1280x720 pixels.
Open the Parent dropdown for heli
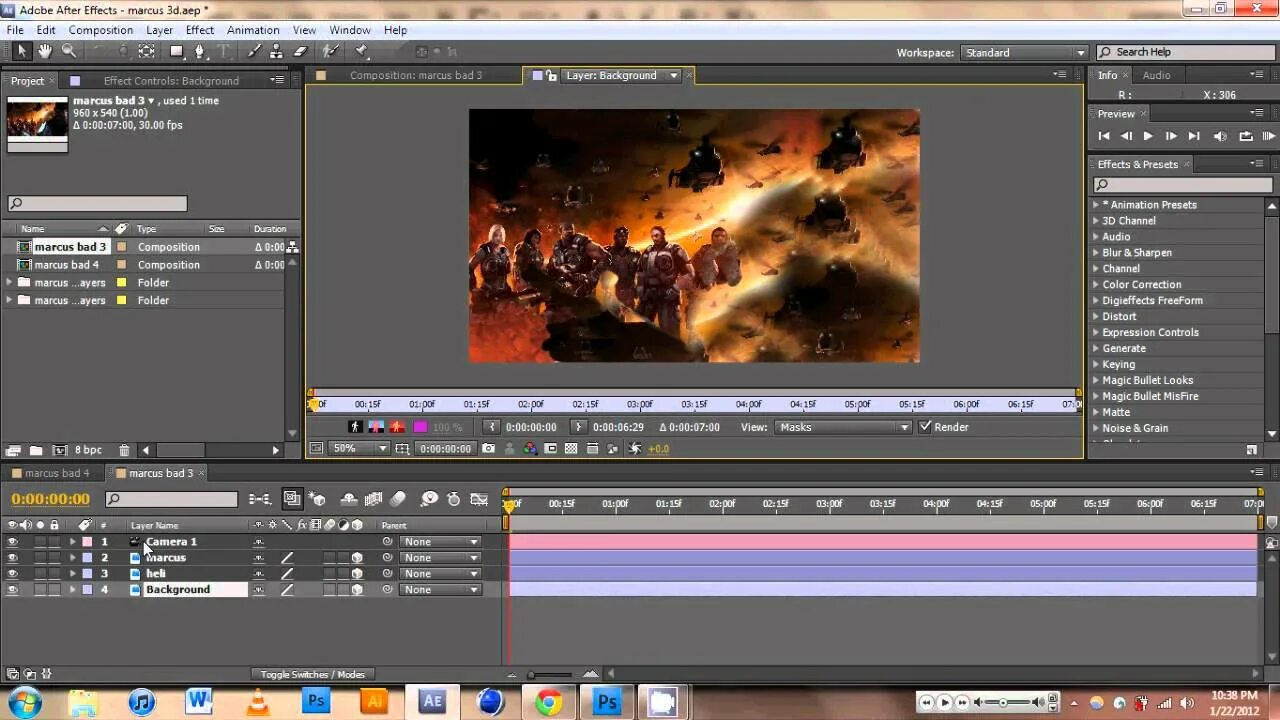(x=439, y=574)
